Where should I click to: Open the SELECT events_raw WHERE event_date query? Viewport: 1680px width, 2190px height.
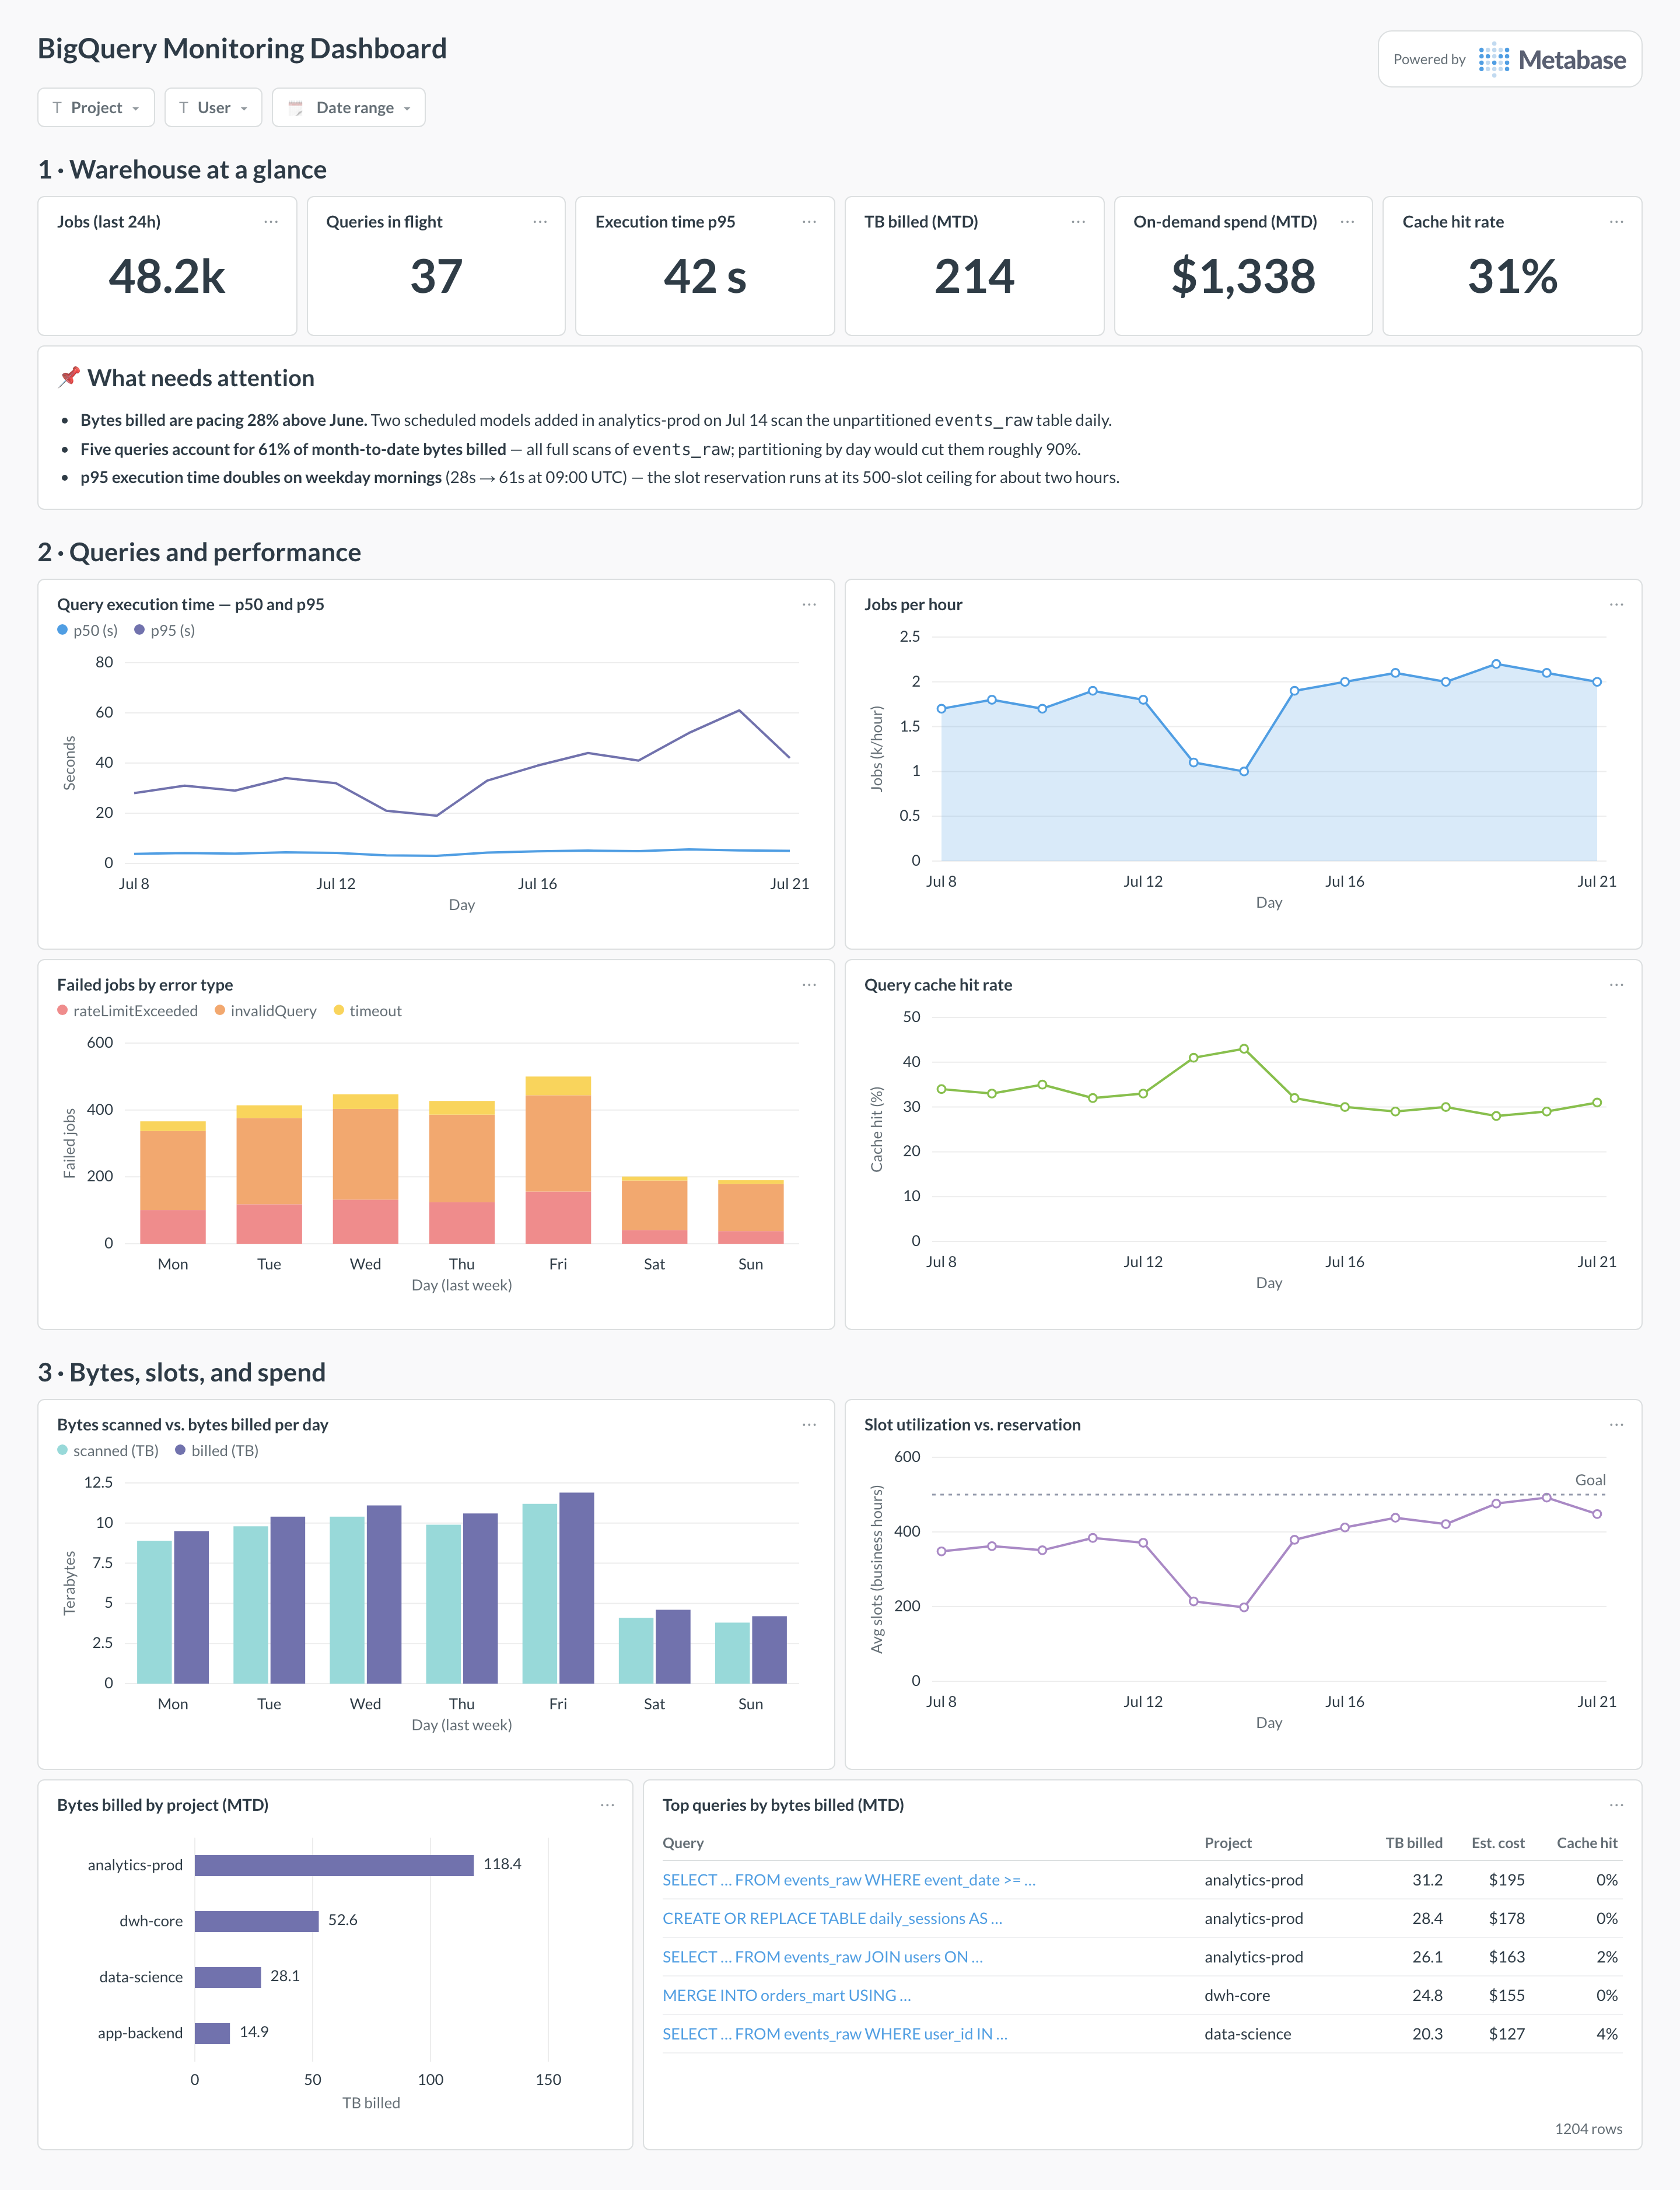(849, 1880)
